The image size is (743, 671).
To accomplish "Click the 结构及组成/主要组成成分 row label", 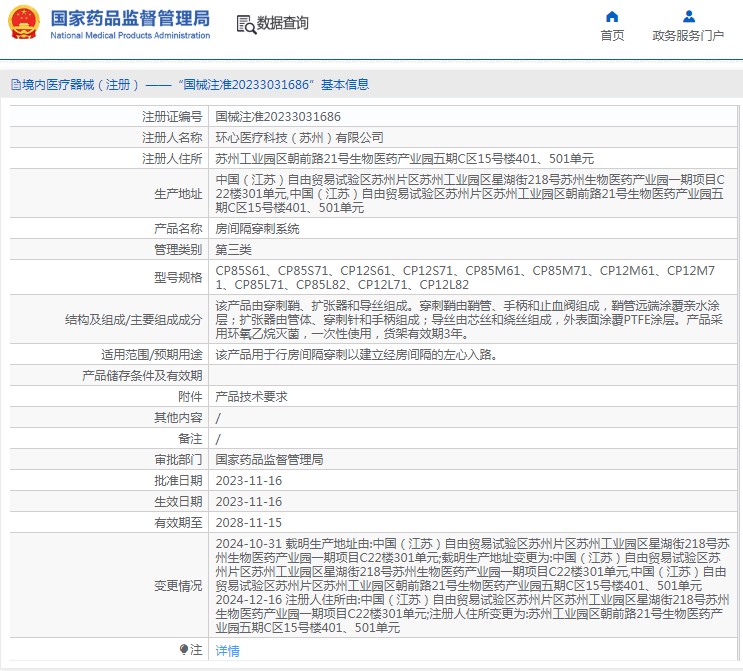I will 134,319.
